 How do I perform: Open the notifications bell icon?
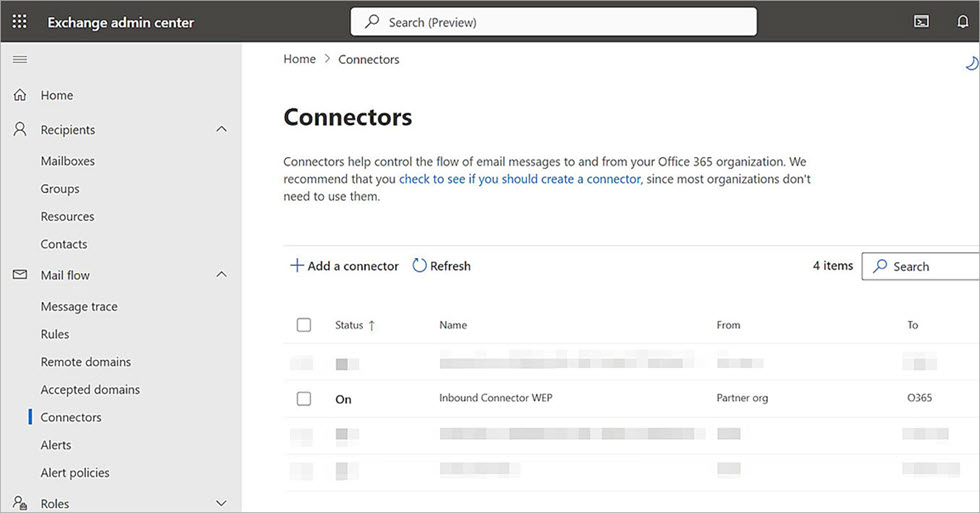click(962, 22)
